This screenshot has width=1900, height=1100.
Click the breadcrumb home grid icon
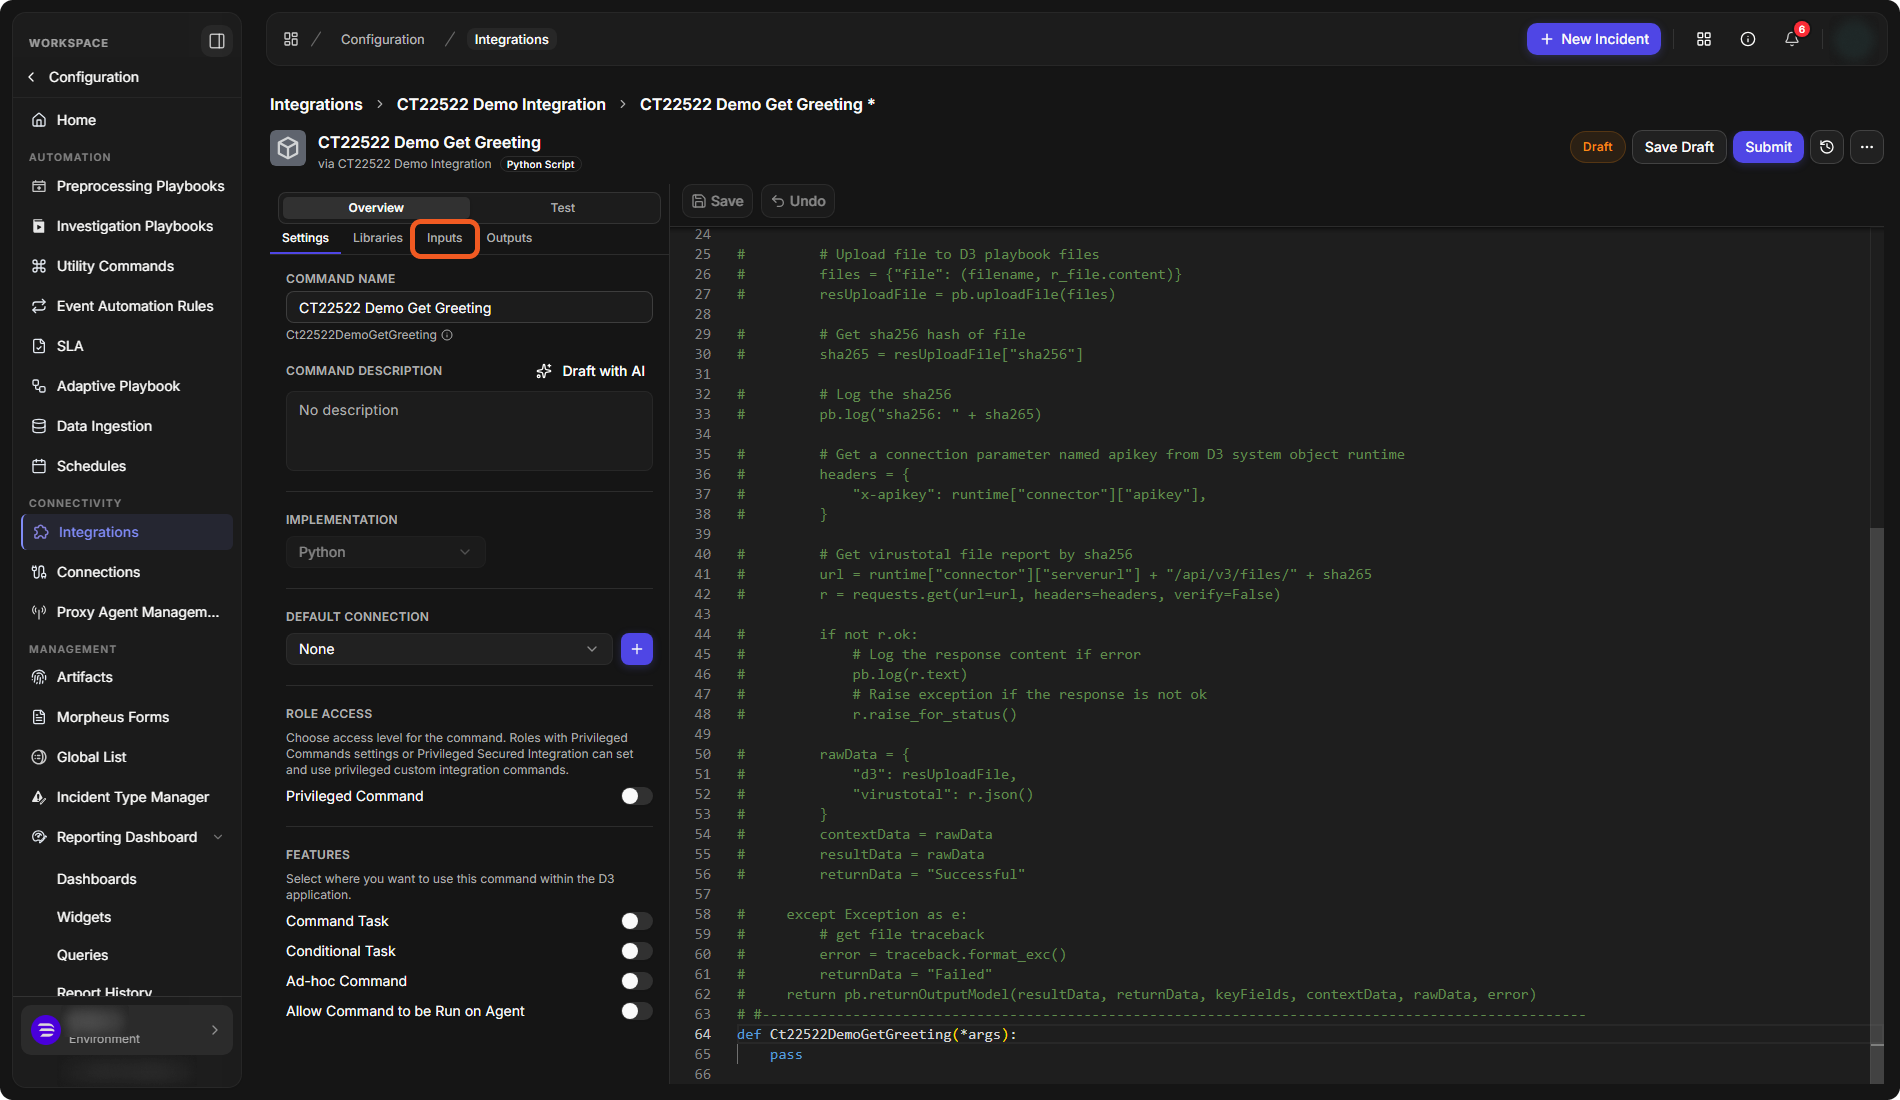[x=291, y=39]
